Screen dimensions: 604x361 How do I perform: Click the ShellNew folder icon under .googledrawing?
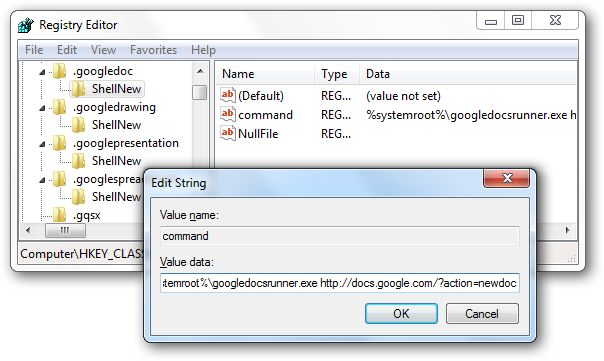pyautogui.click(x=79, y=125)
